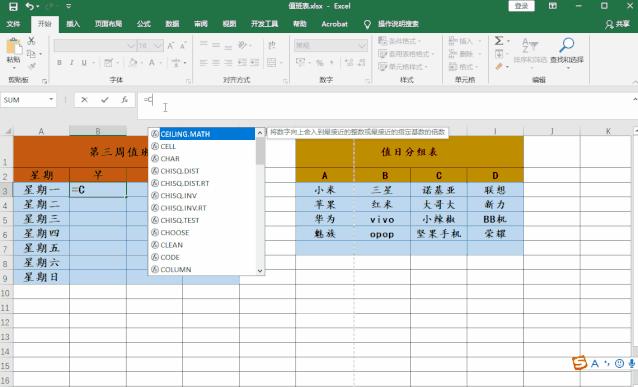Click the wrap text icon

[272, 45]
